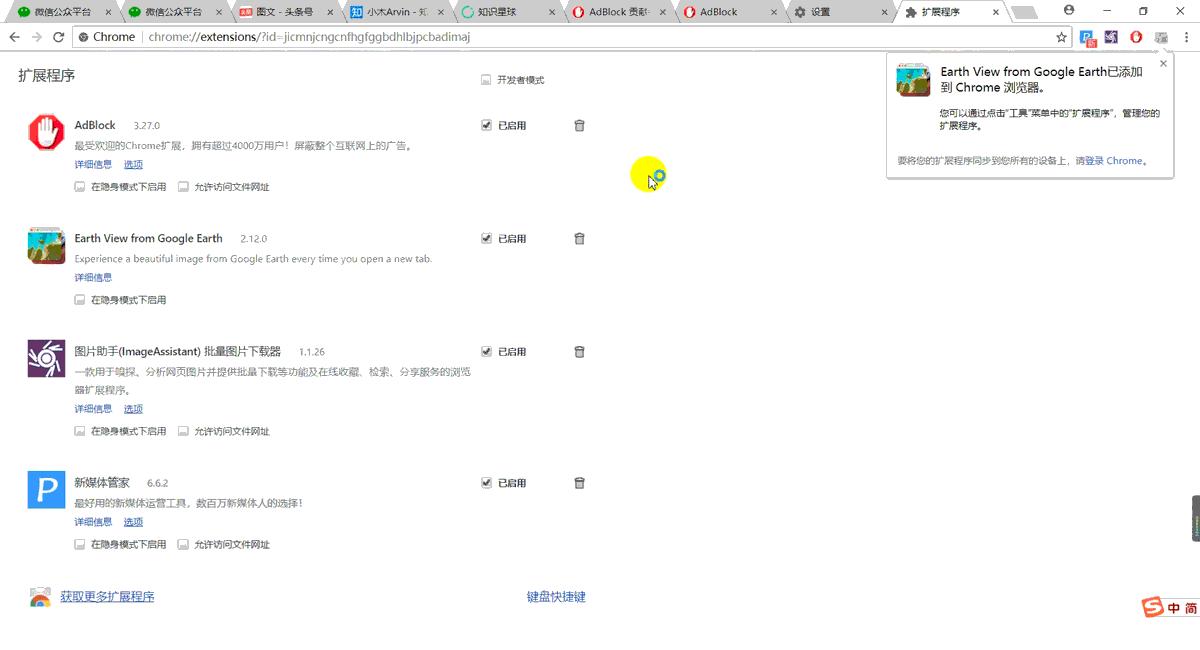Image resolution: width=1200 pixels, height=650 pixels.
Task: Close the 设置 tab
Action: [886, 12]
